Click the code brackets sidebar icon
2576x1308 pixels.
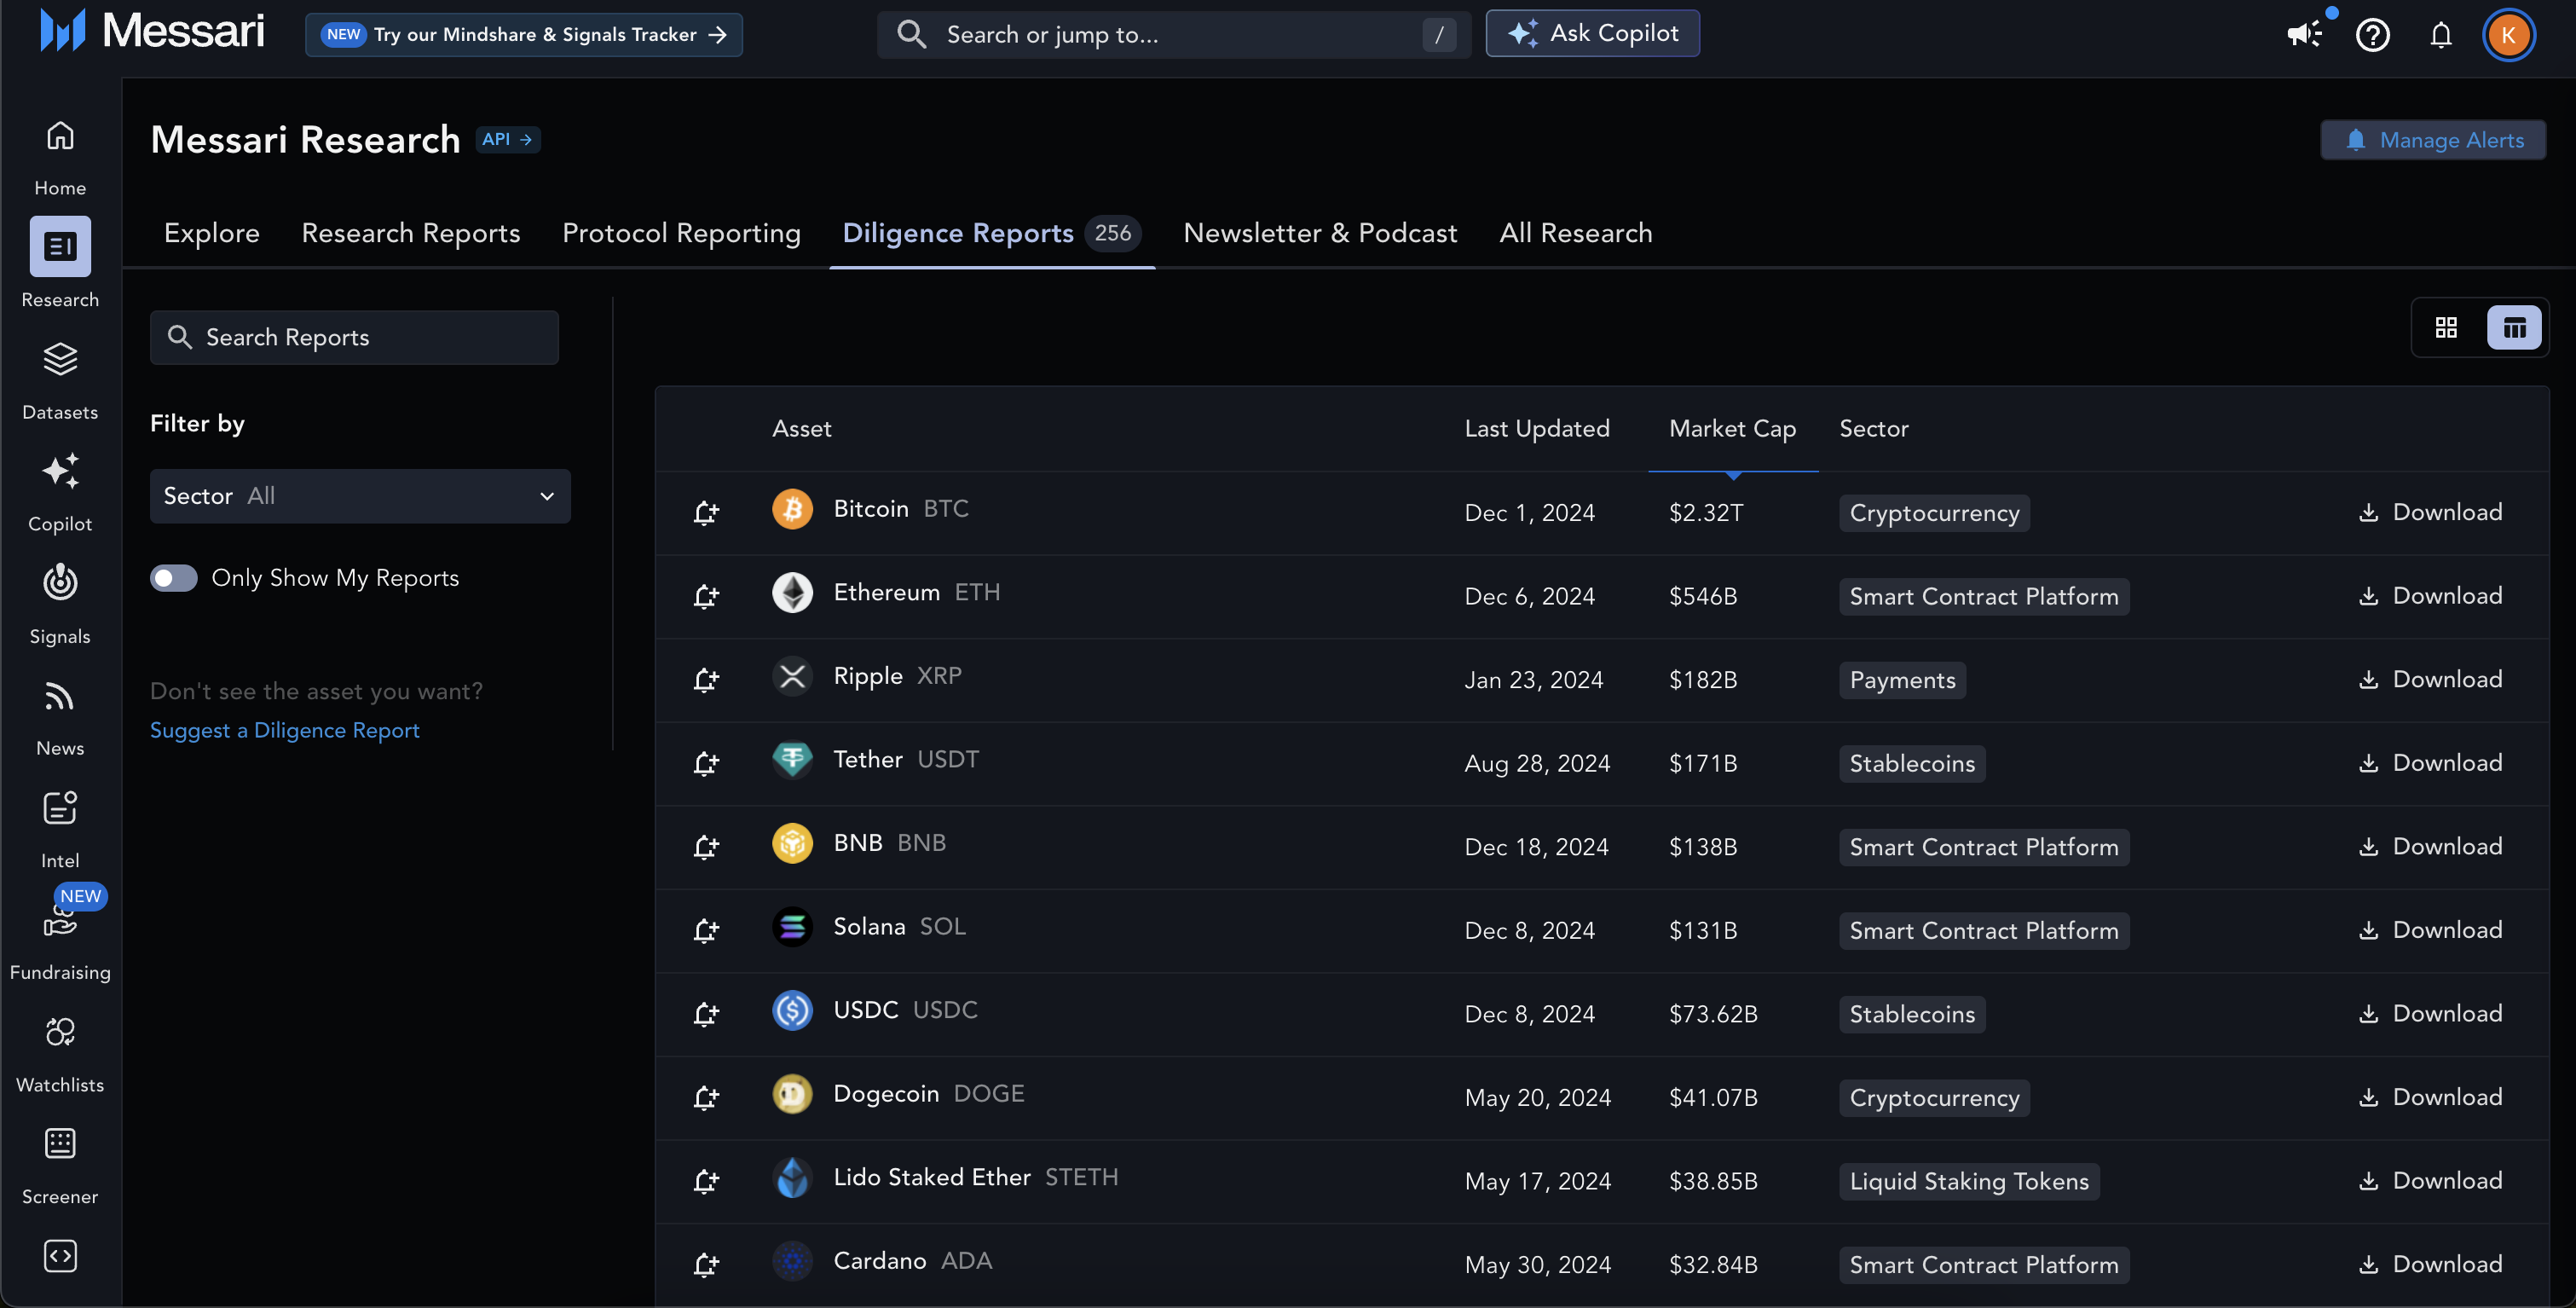click(60, 1256)
